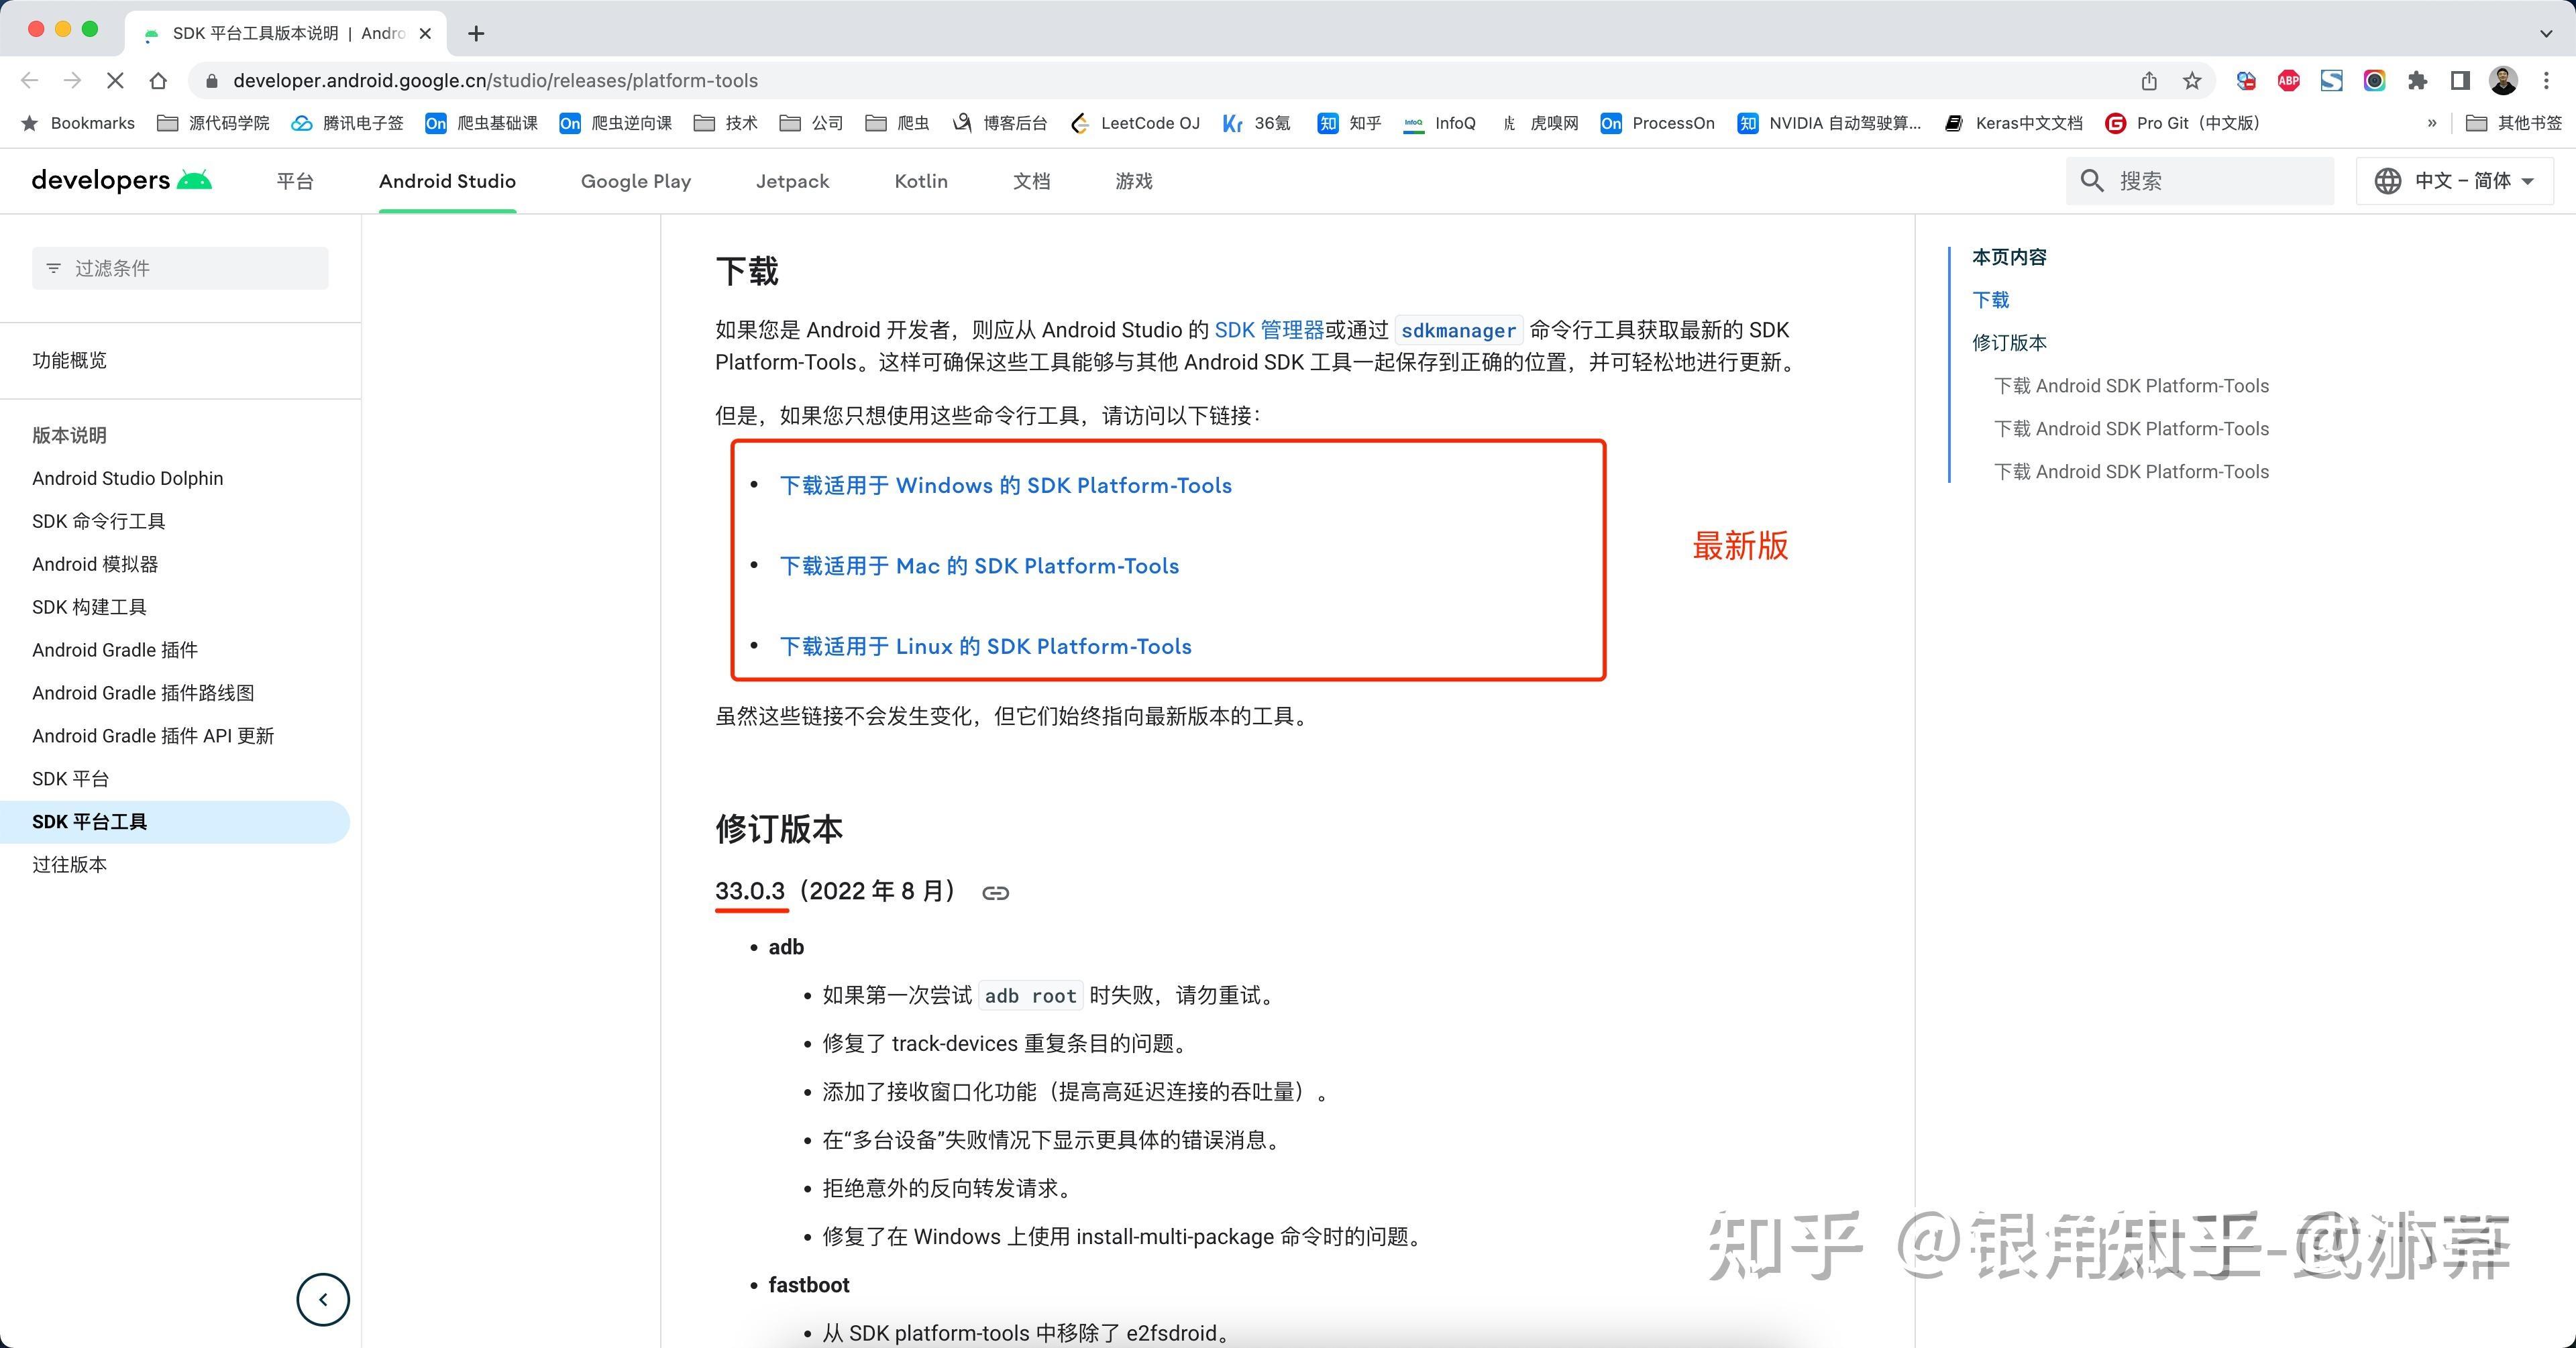Screen dimensions: 2576x1348
Task: Click the search magnifier icon
Action: 2092,181
